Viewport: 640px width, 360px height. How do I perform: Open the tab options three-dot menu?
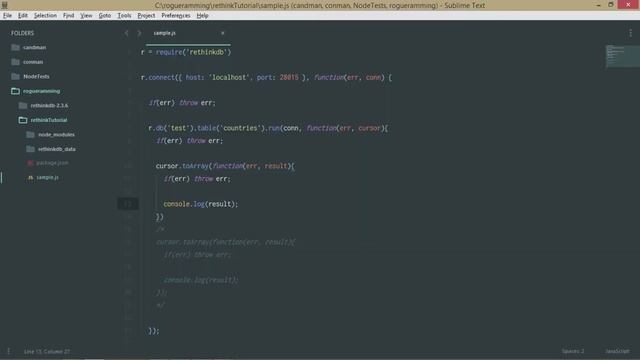(630, 33)
